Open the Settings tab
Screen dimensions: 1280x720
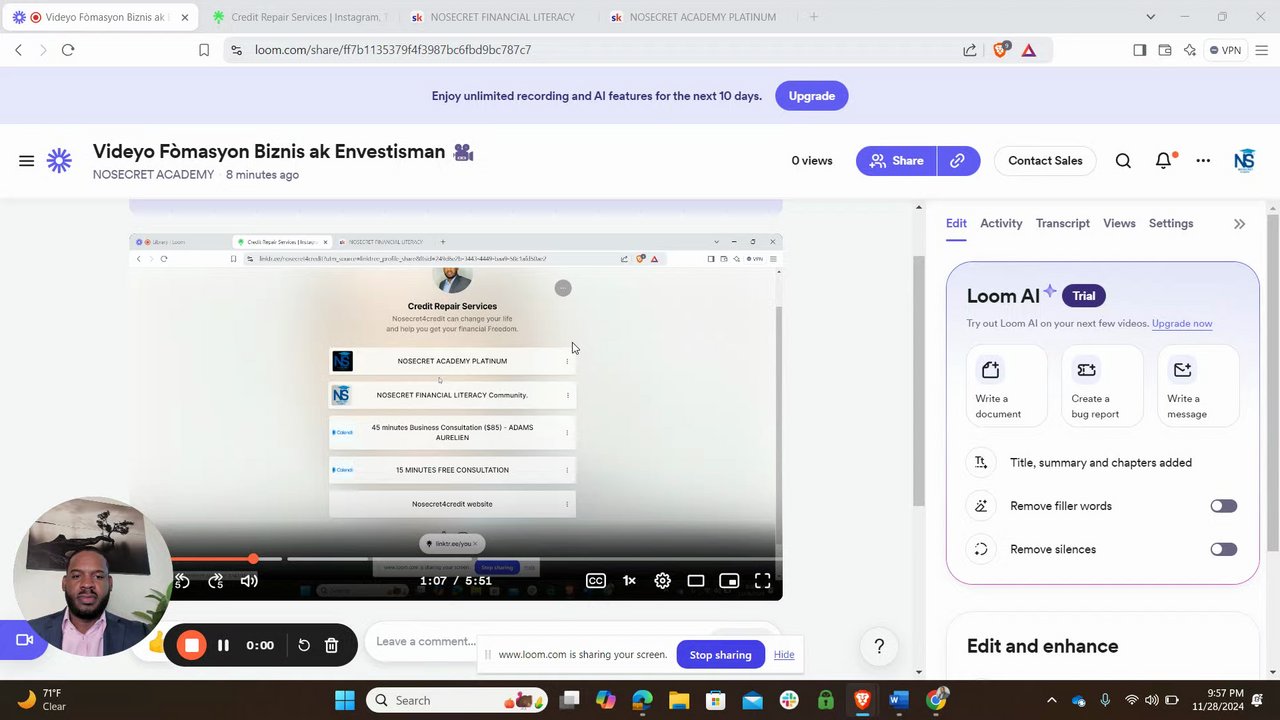1171,223
